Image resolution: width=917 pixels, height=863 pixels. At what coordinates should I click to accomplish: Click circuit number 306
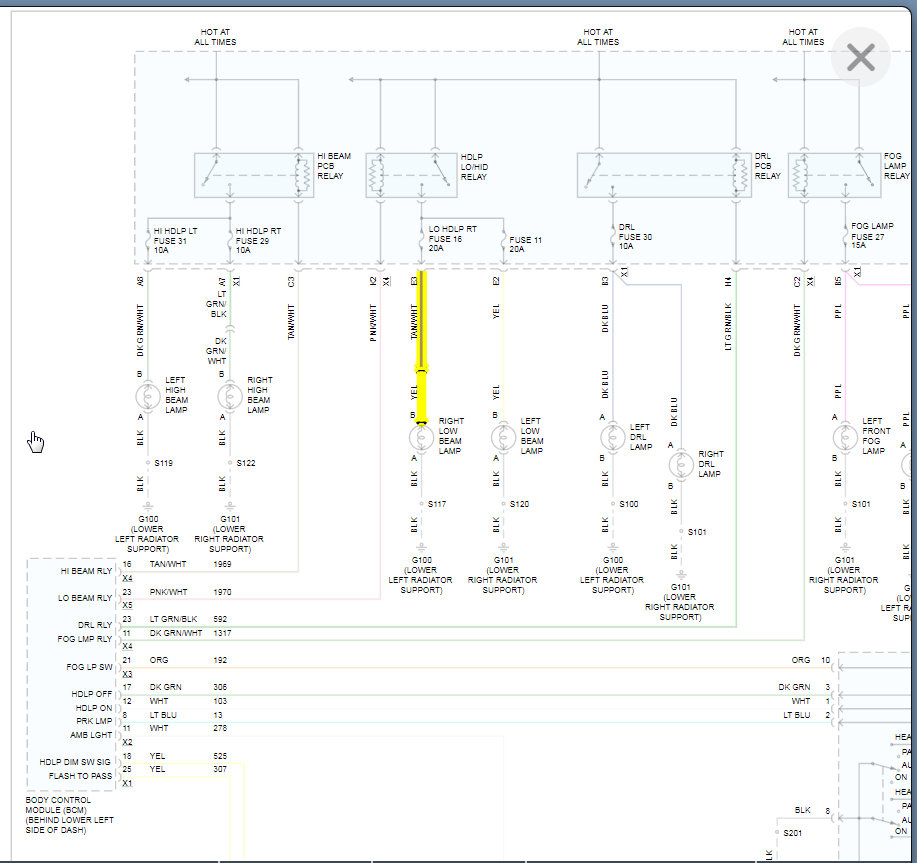pyautogui.click(x=220, y=686)
